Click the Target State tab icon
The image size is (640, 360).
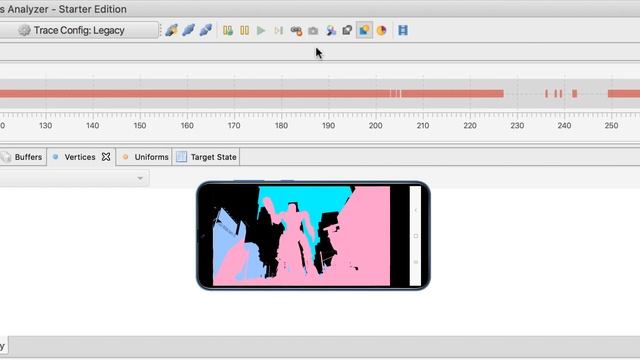182,157
